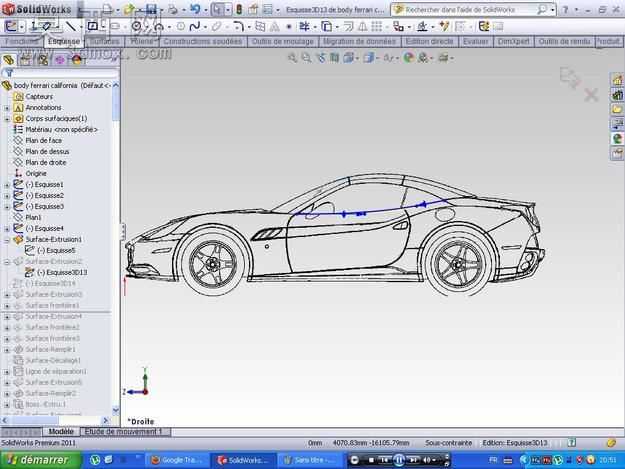Viewport: 625px width, 469px height.
Task: Click the Rebuild traffic light icon
Action: coord(239,9)
